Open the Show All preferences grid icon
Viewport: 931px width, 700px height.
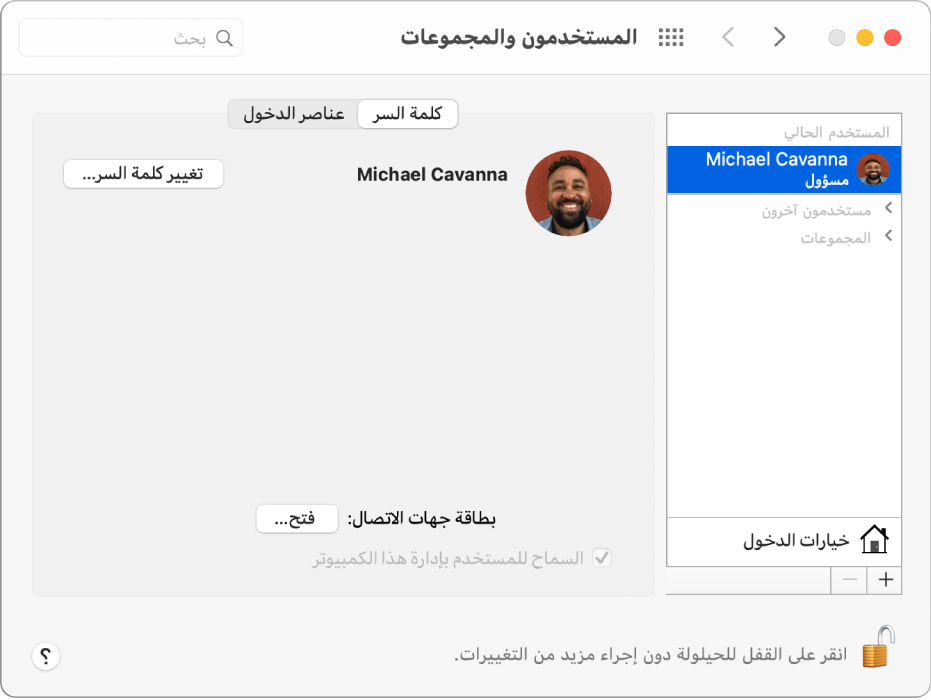pos(671,37)
